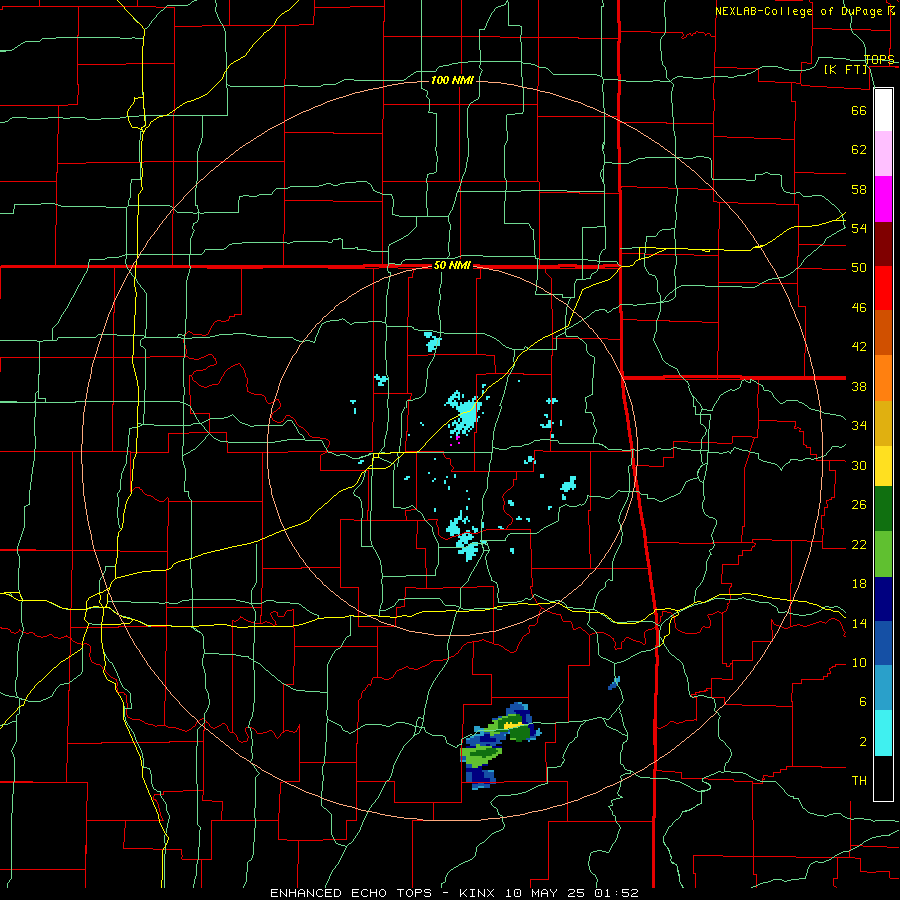Click the legend value '66'
The height and width of the screenshot is (900, 900).
(x=859, y=110)
